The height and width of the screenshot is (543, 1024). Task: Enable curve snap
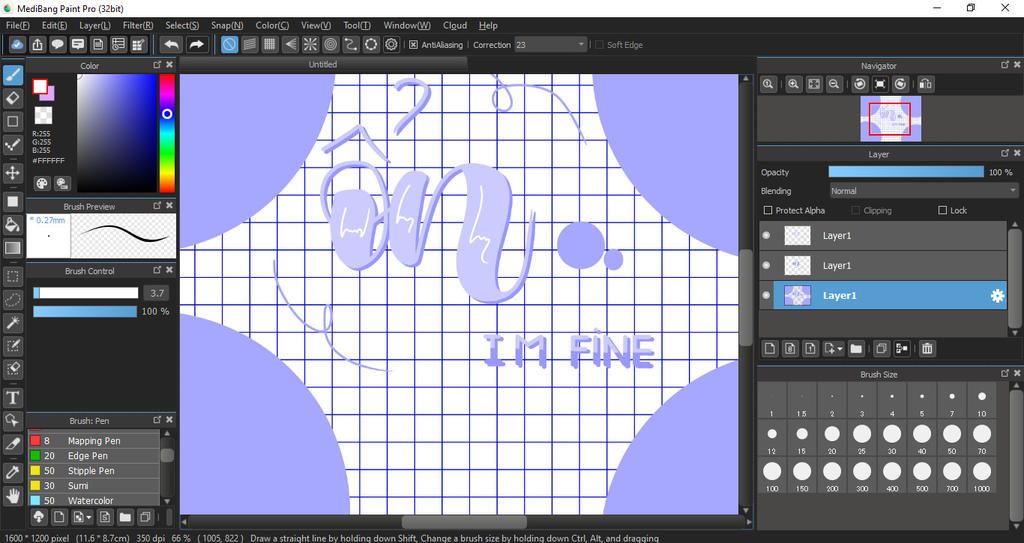tap(351, 44)
